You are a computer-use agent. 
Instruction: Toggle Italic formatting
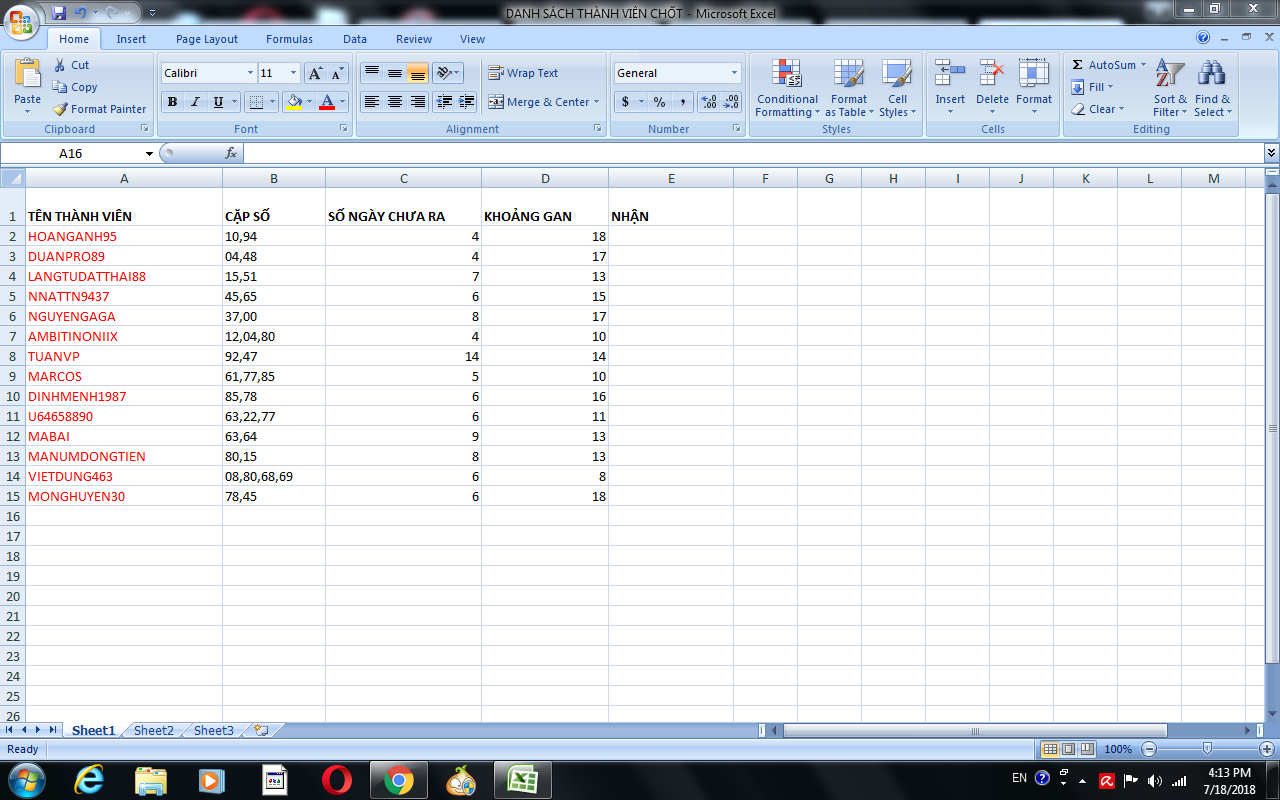coord(195,102)
